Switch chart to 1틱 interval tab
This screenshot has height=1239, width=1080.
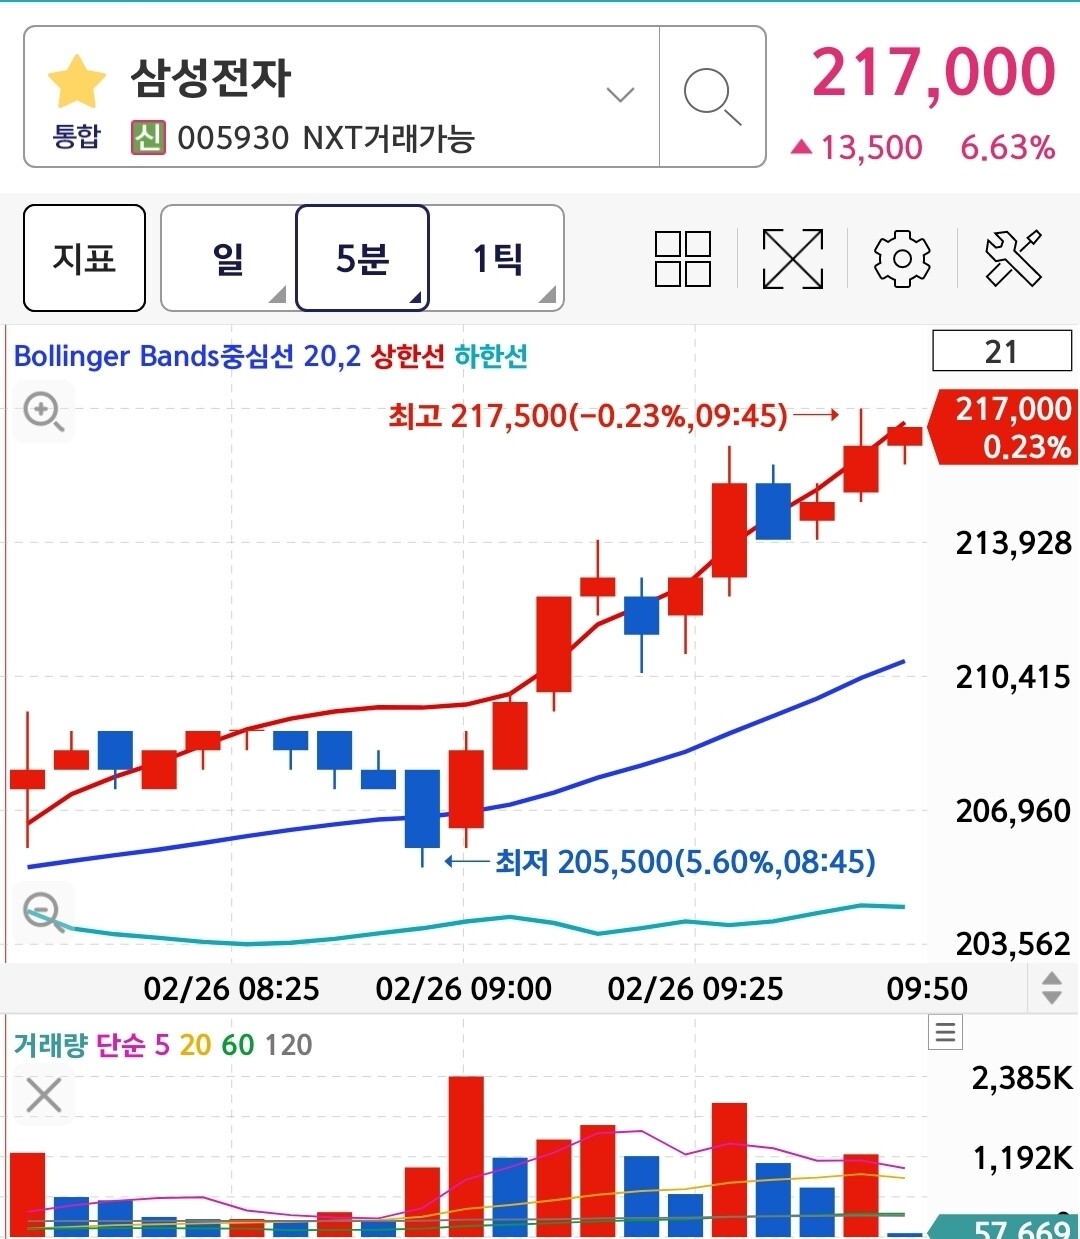click(497, 258)
